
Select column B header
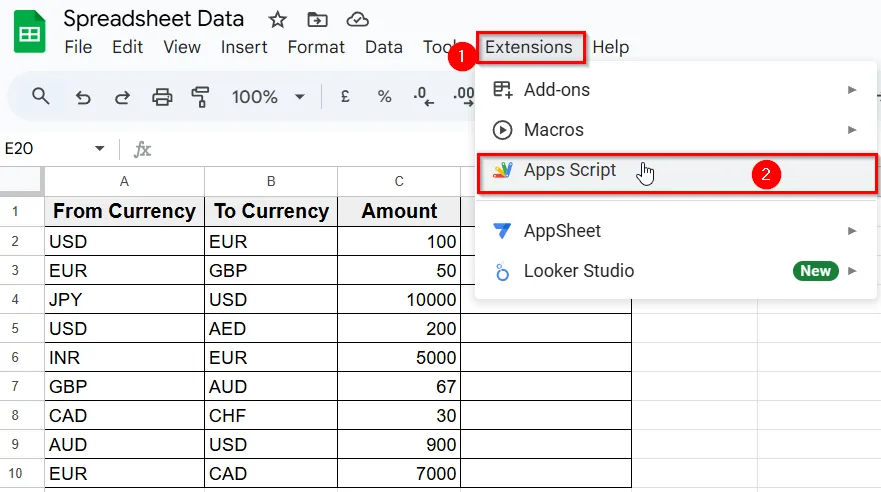271,181
